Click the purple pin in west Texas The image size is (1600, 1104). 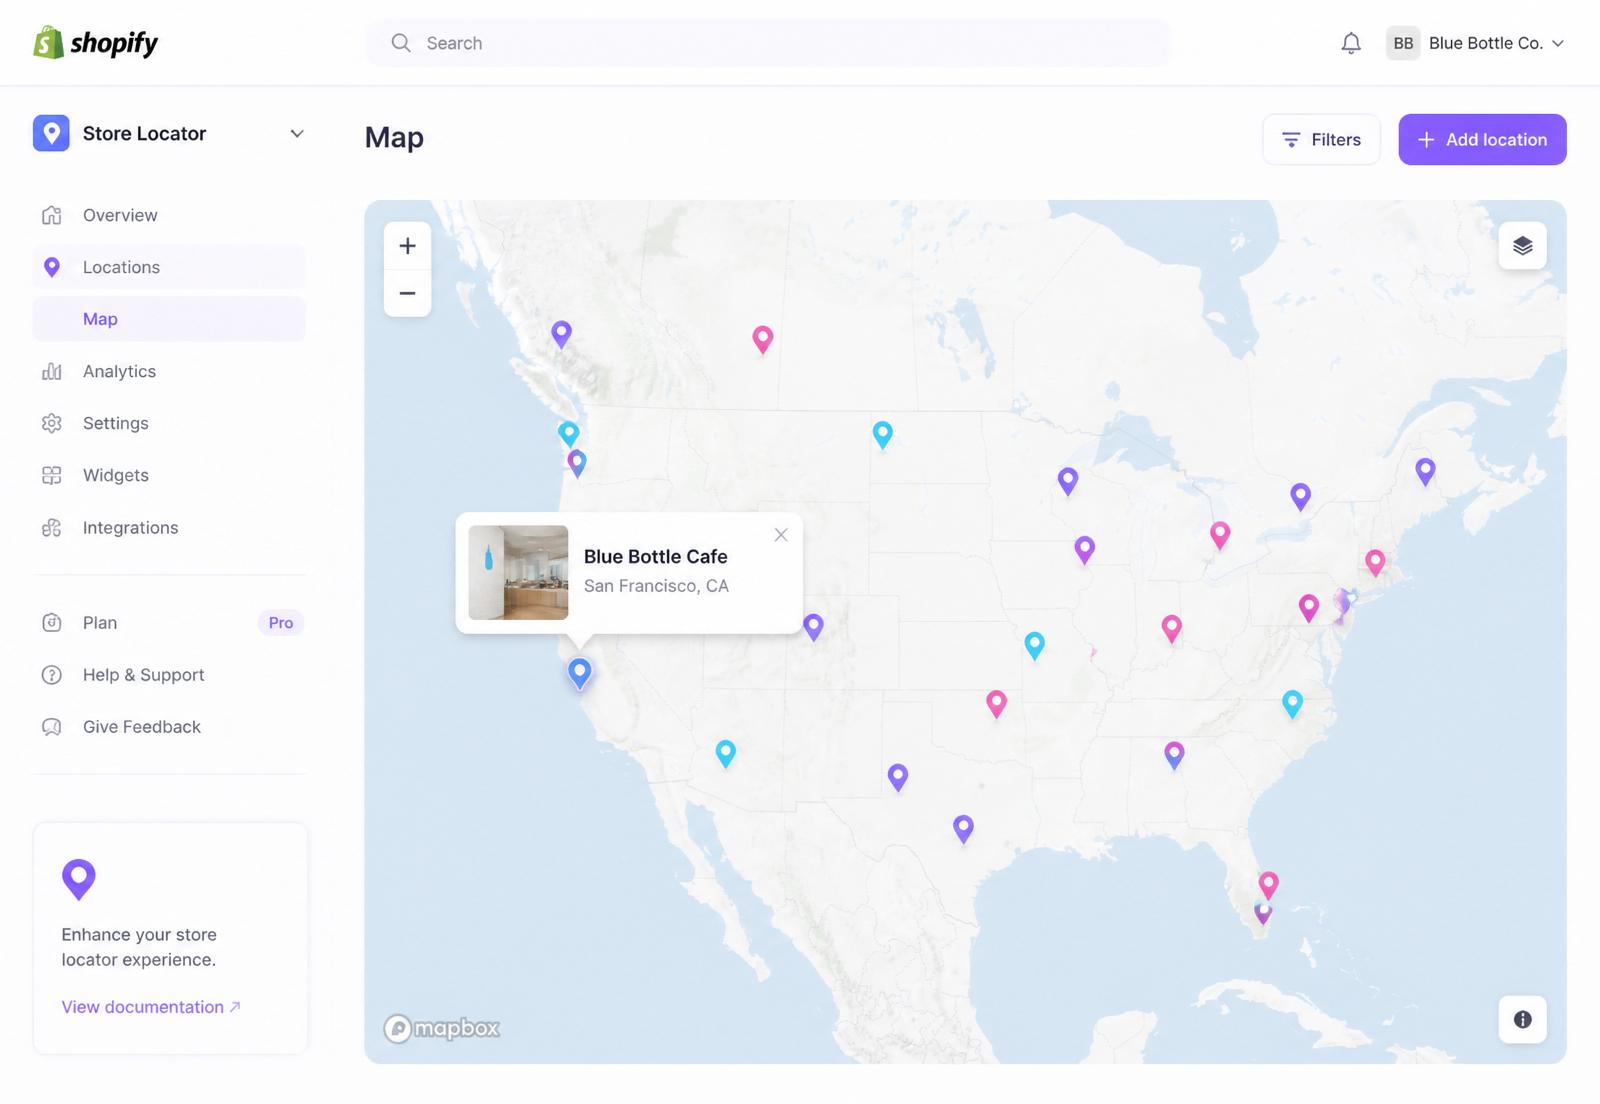coord(898,777)
